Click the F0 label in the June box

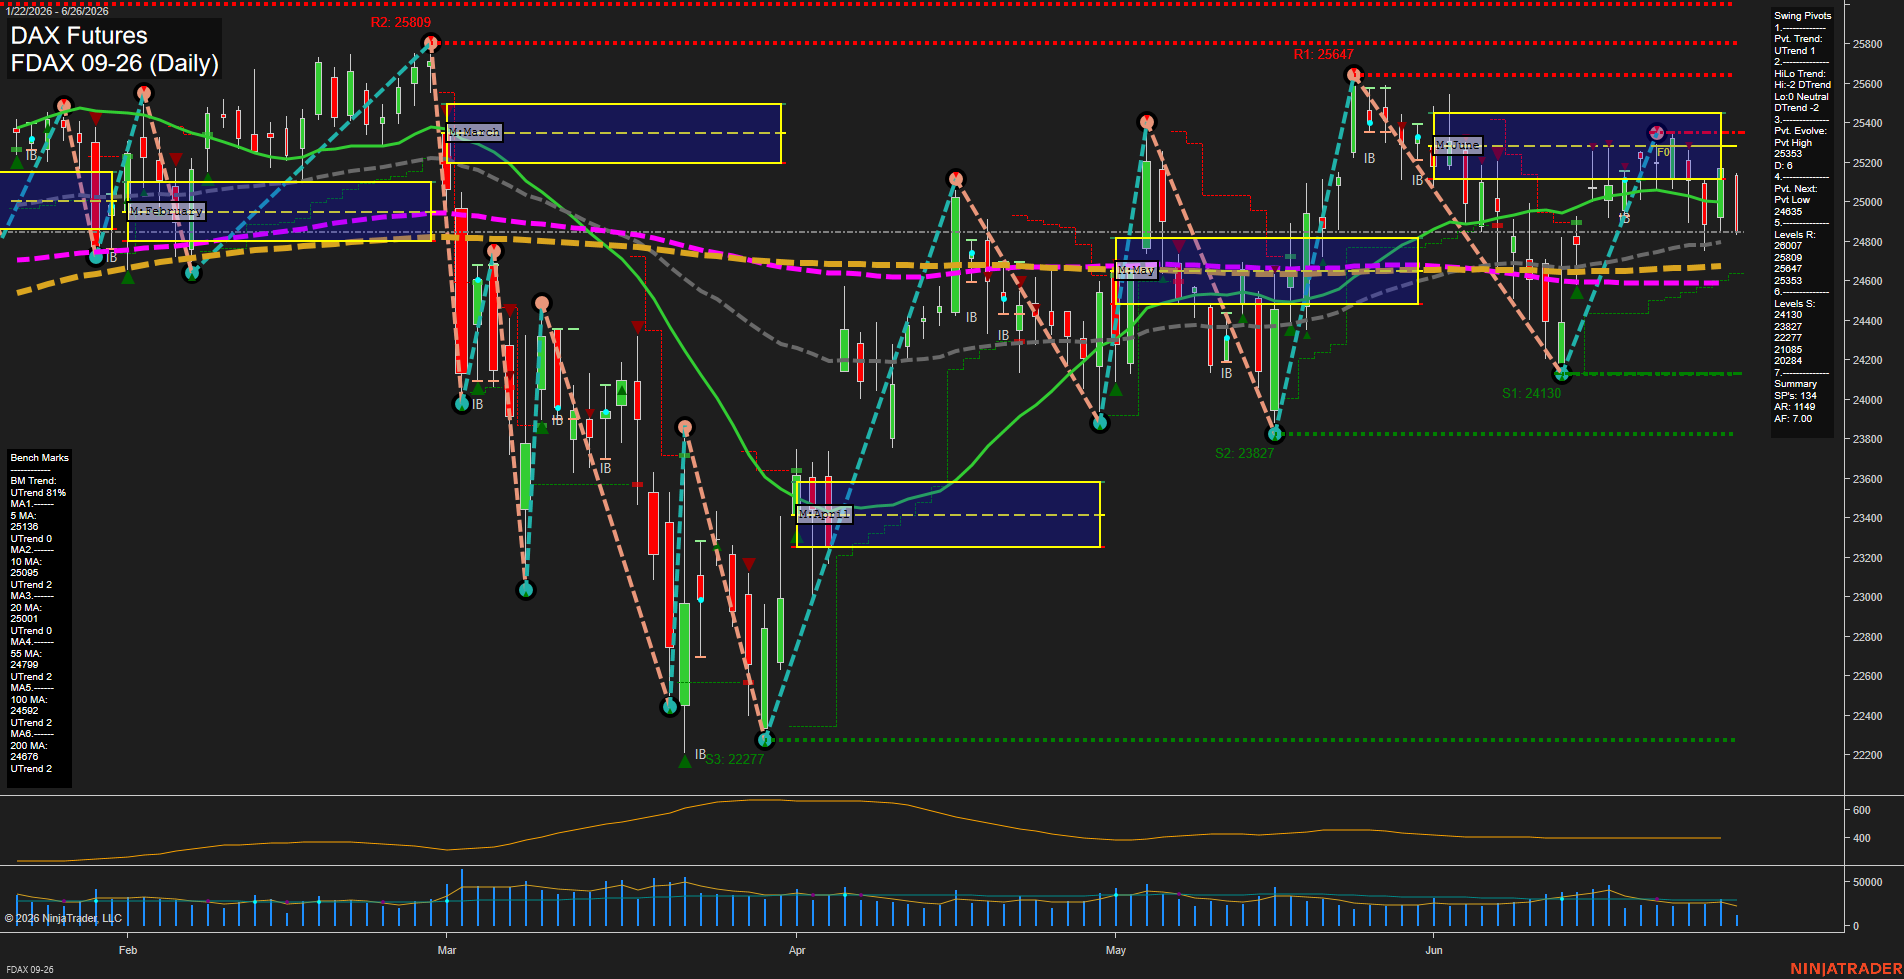click(1663, 153)
